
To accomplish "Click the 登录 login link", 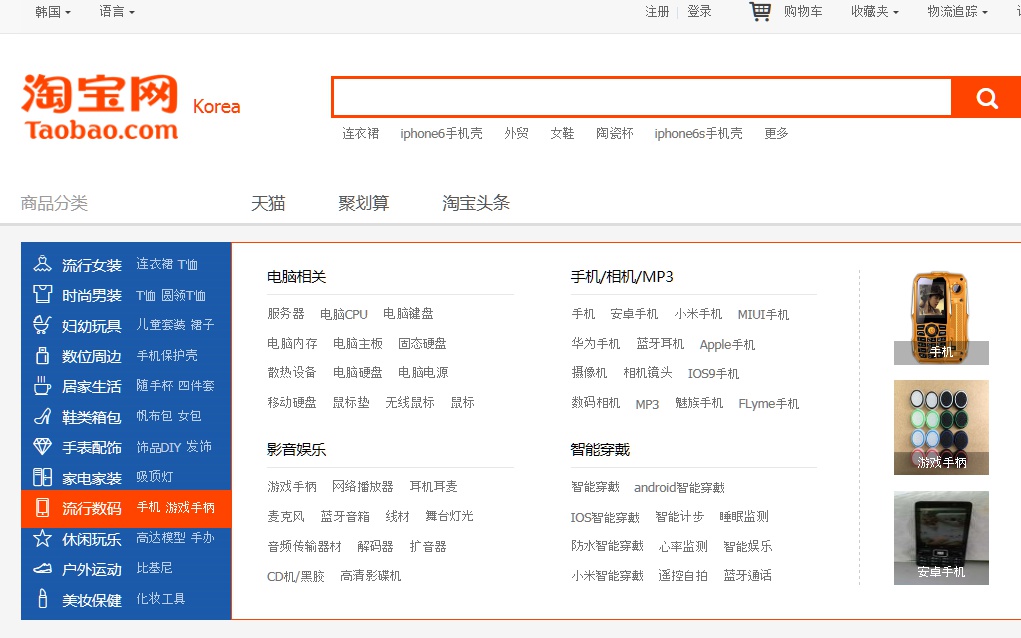I will 699,12.
